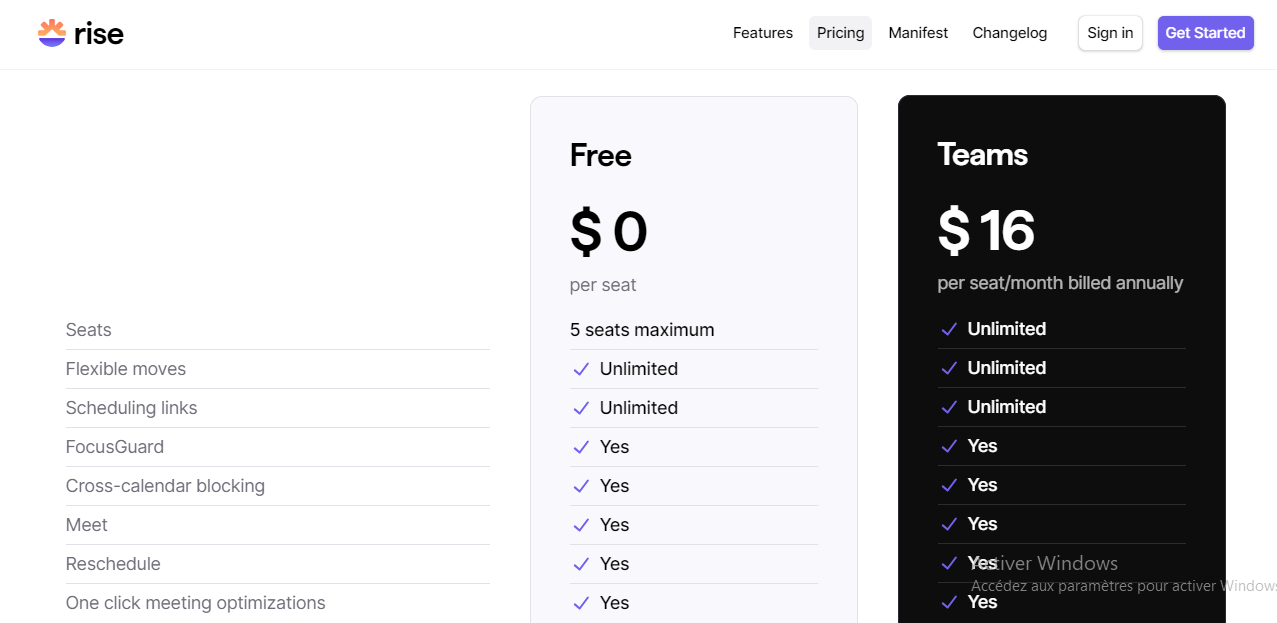Screen dimensions: 1277x623
Task: Click the Reschedule feature label
Action: coord(113,564)
